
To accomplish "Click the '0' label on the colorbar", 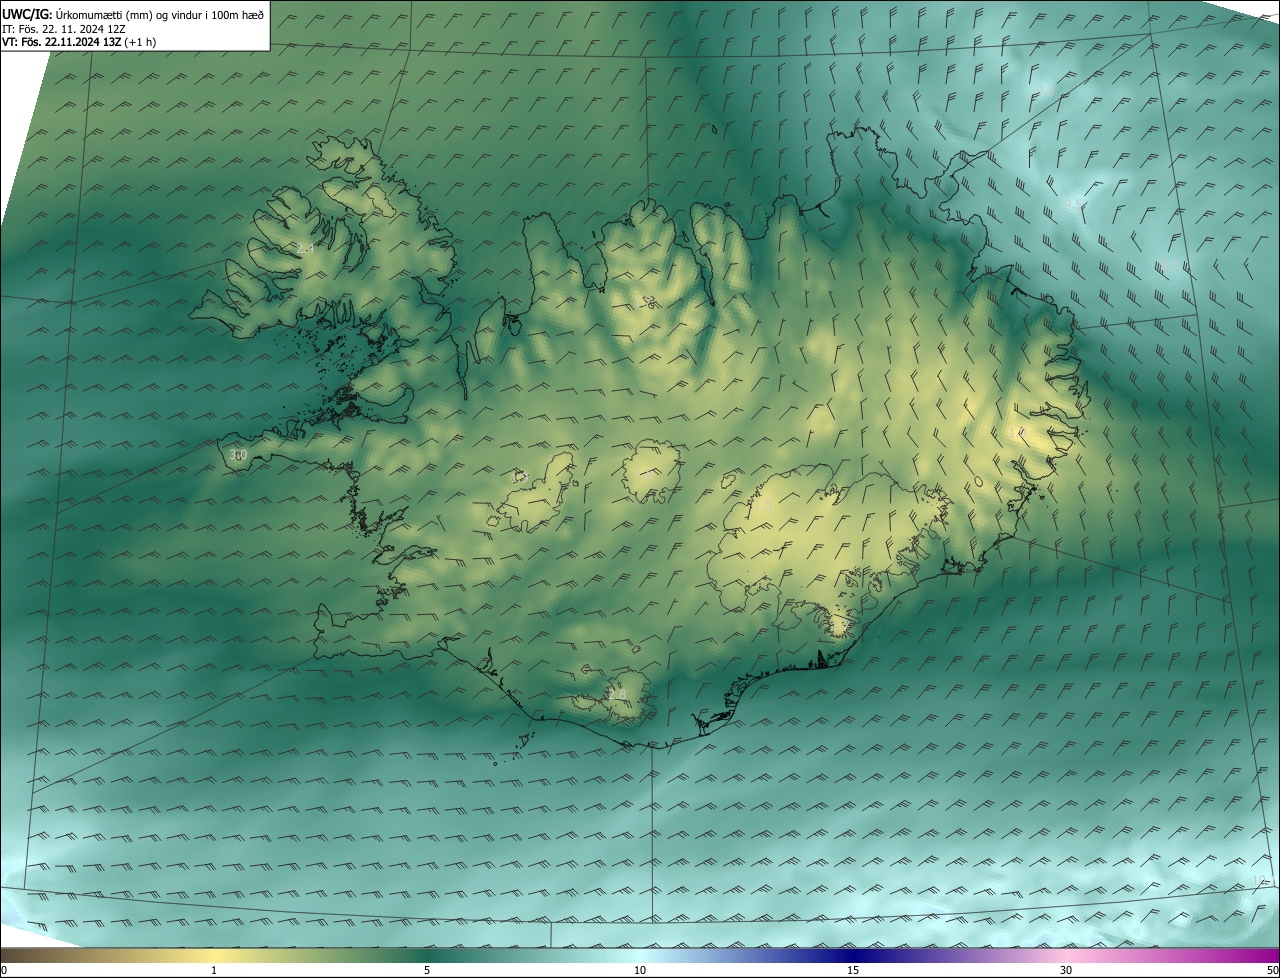I will (x=4, y=970).
